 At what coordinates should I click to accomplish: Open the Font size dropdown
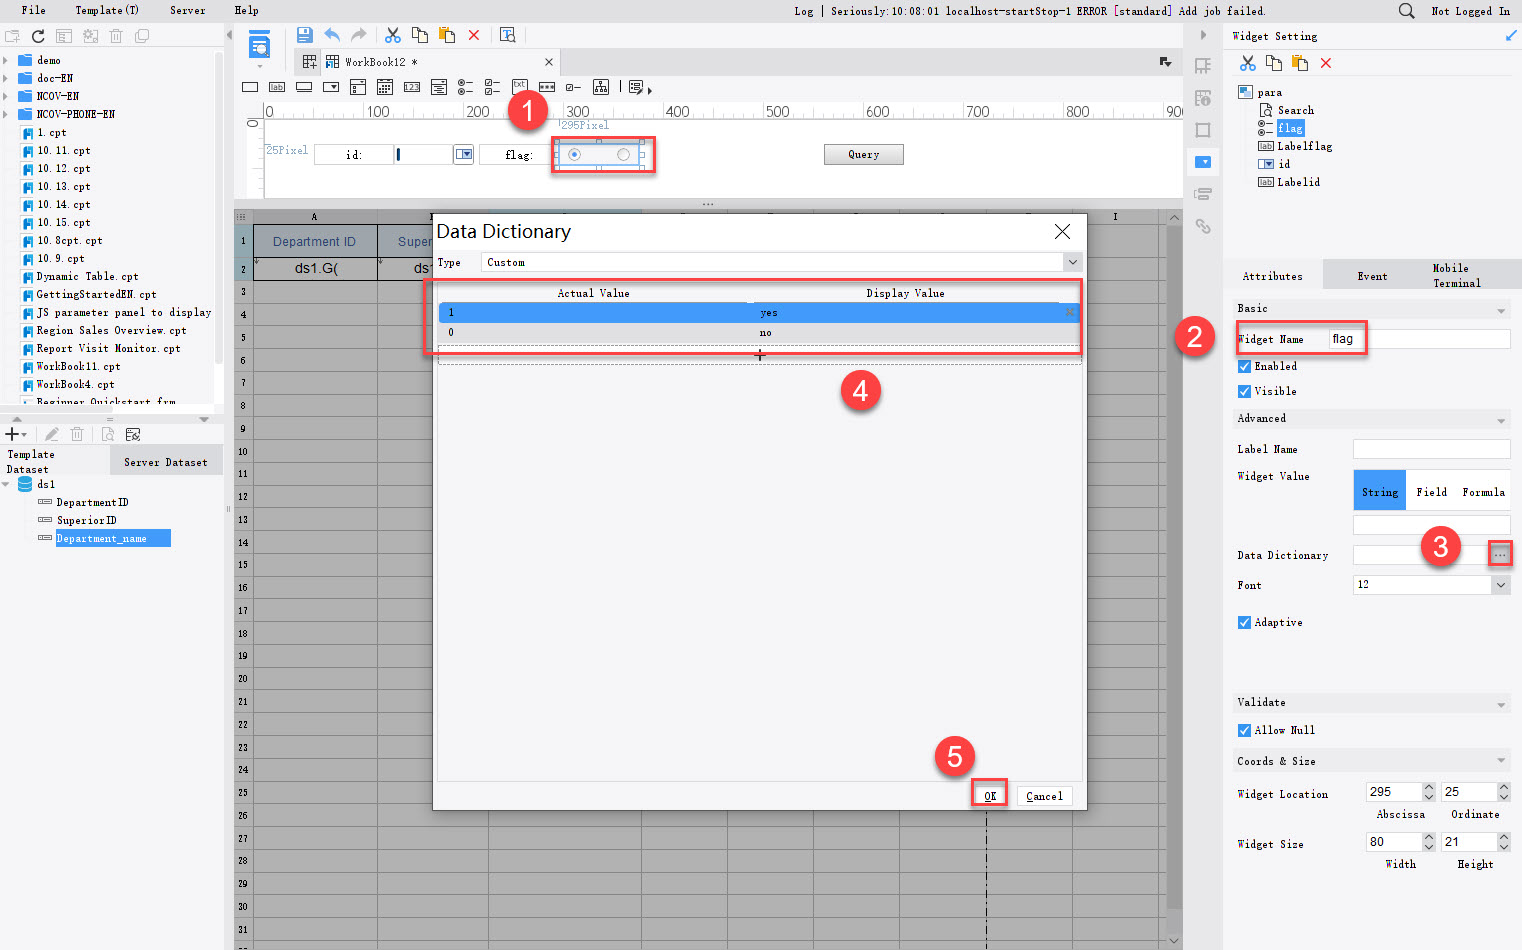[1500, 585]
